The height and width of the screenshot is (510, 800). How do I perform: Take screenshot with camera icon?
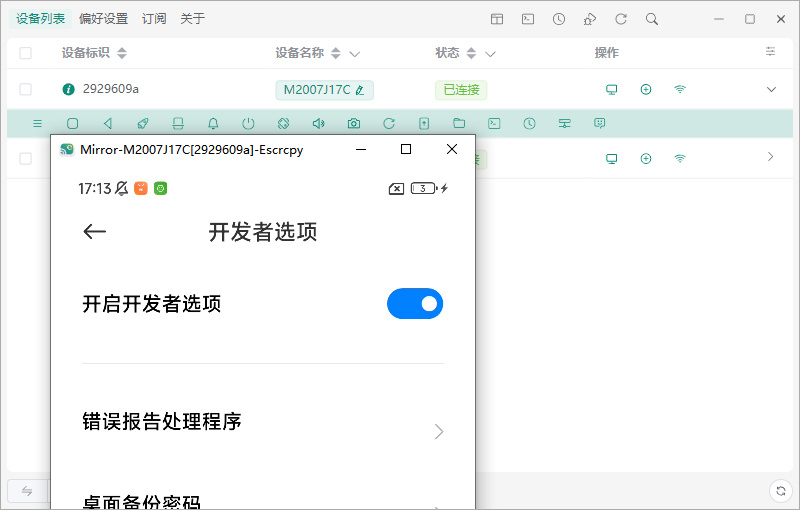(354, 123)
